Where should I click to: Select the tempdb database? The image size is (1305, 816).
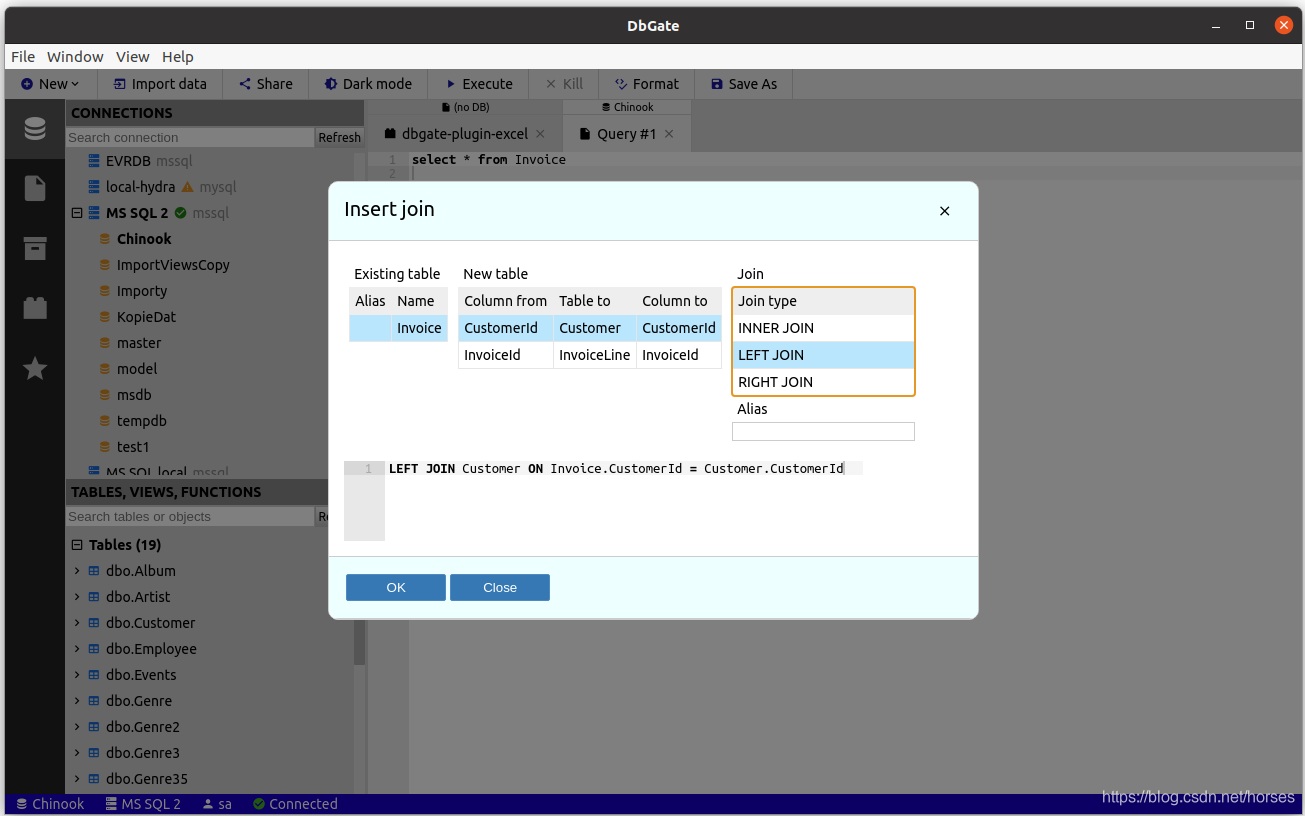142,421
